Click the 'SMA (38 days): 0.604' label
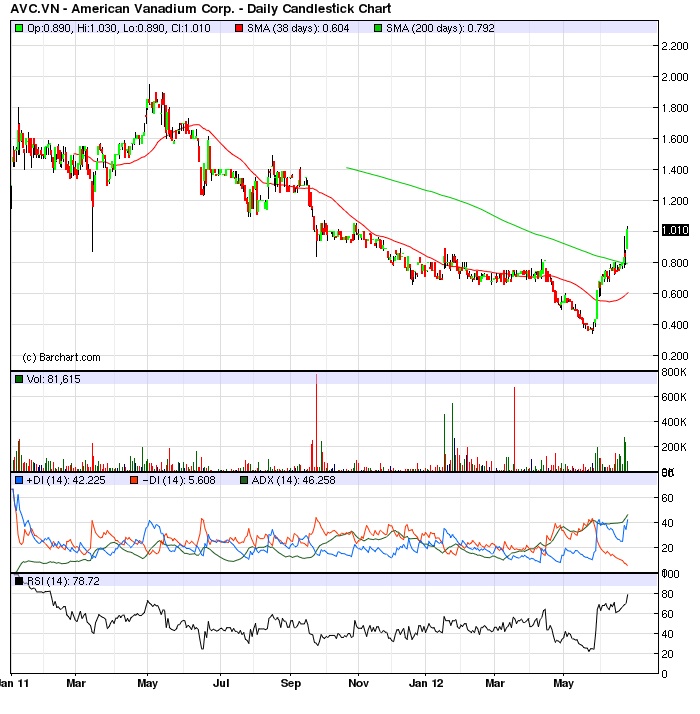Viewport: 700px width, 714px height. 298,28
